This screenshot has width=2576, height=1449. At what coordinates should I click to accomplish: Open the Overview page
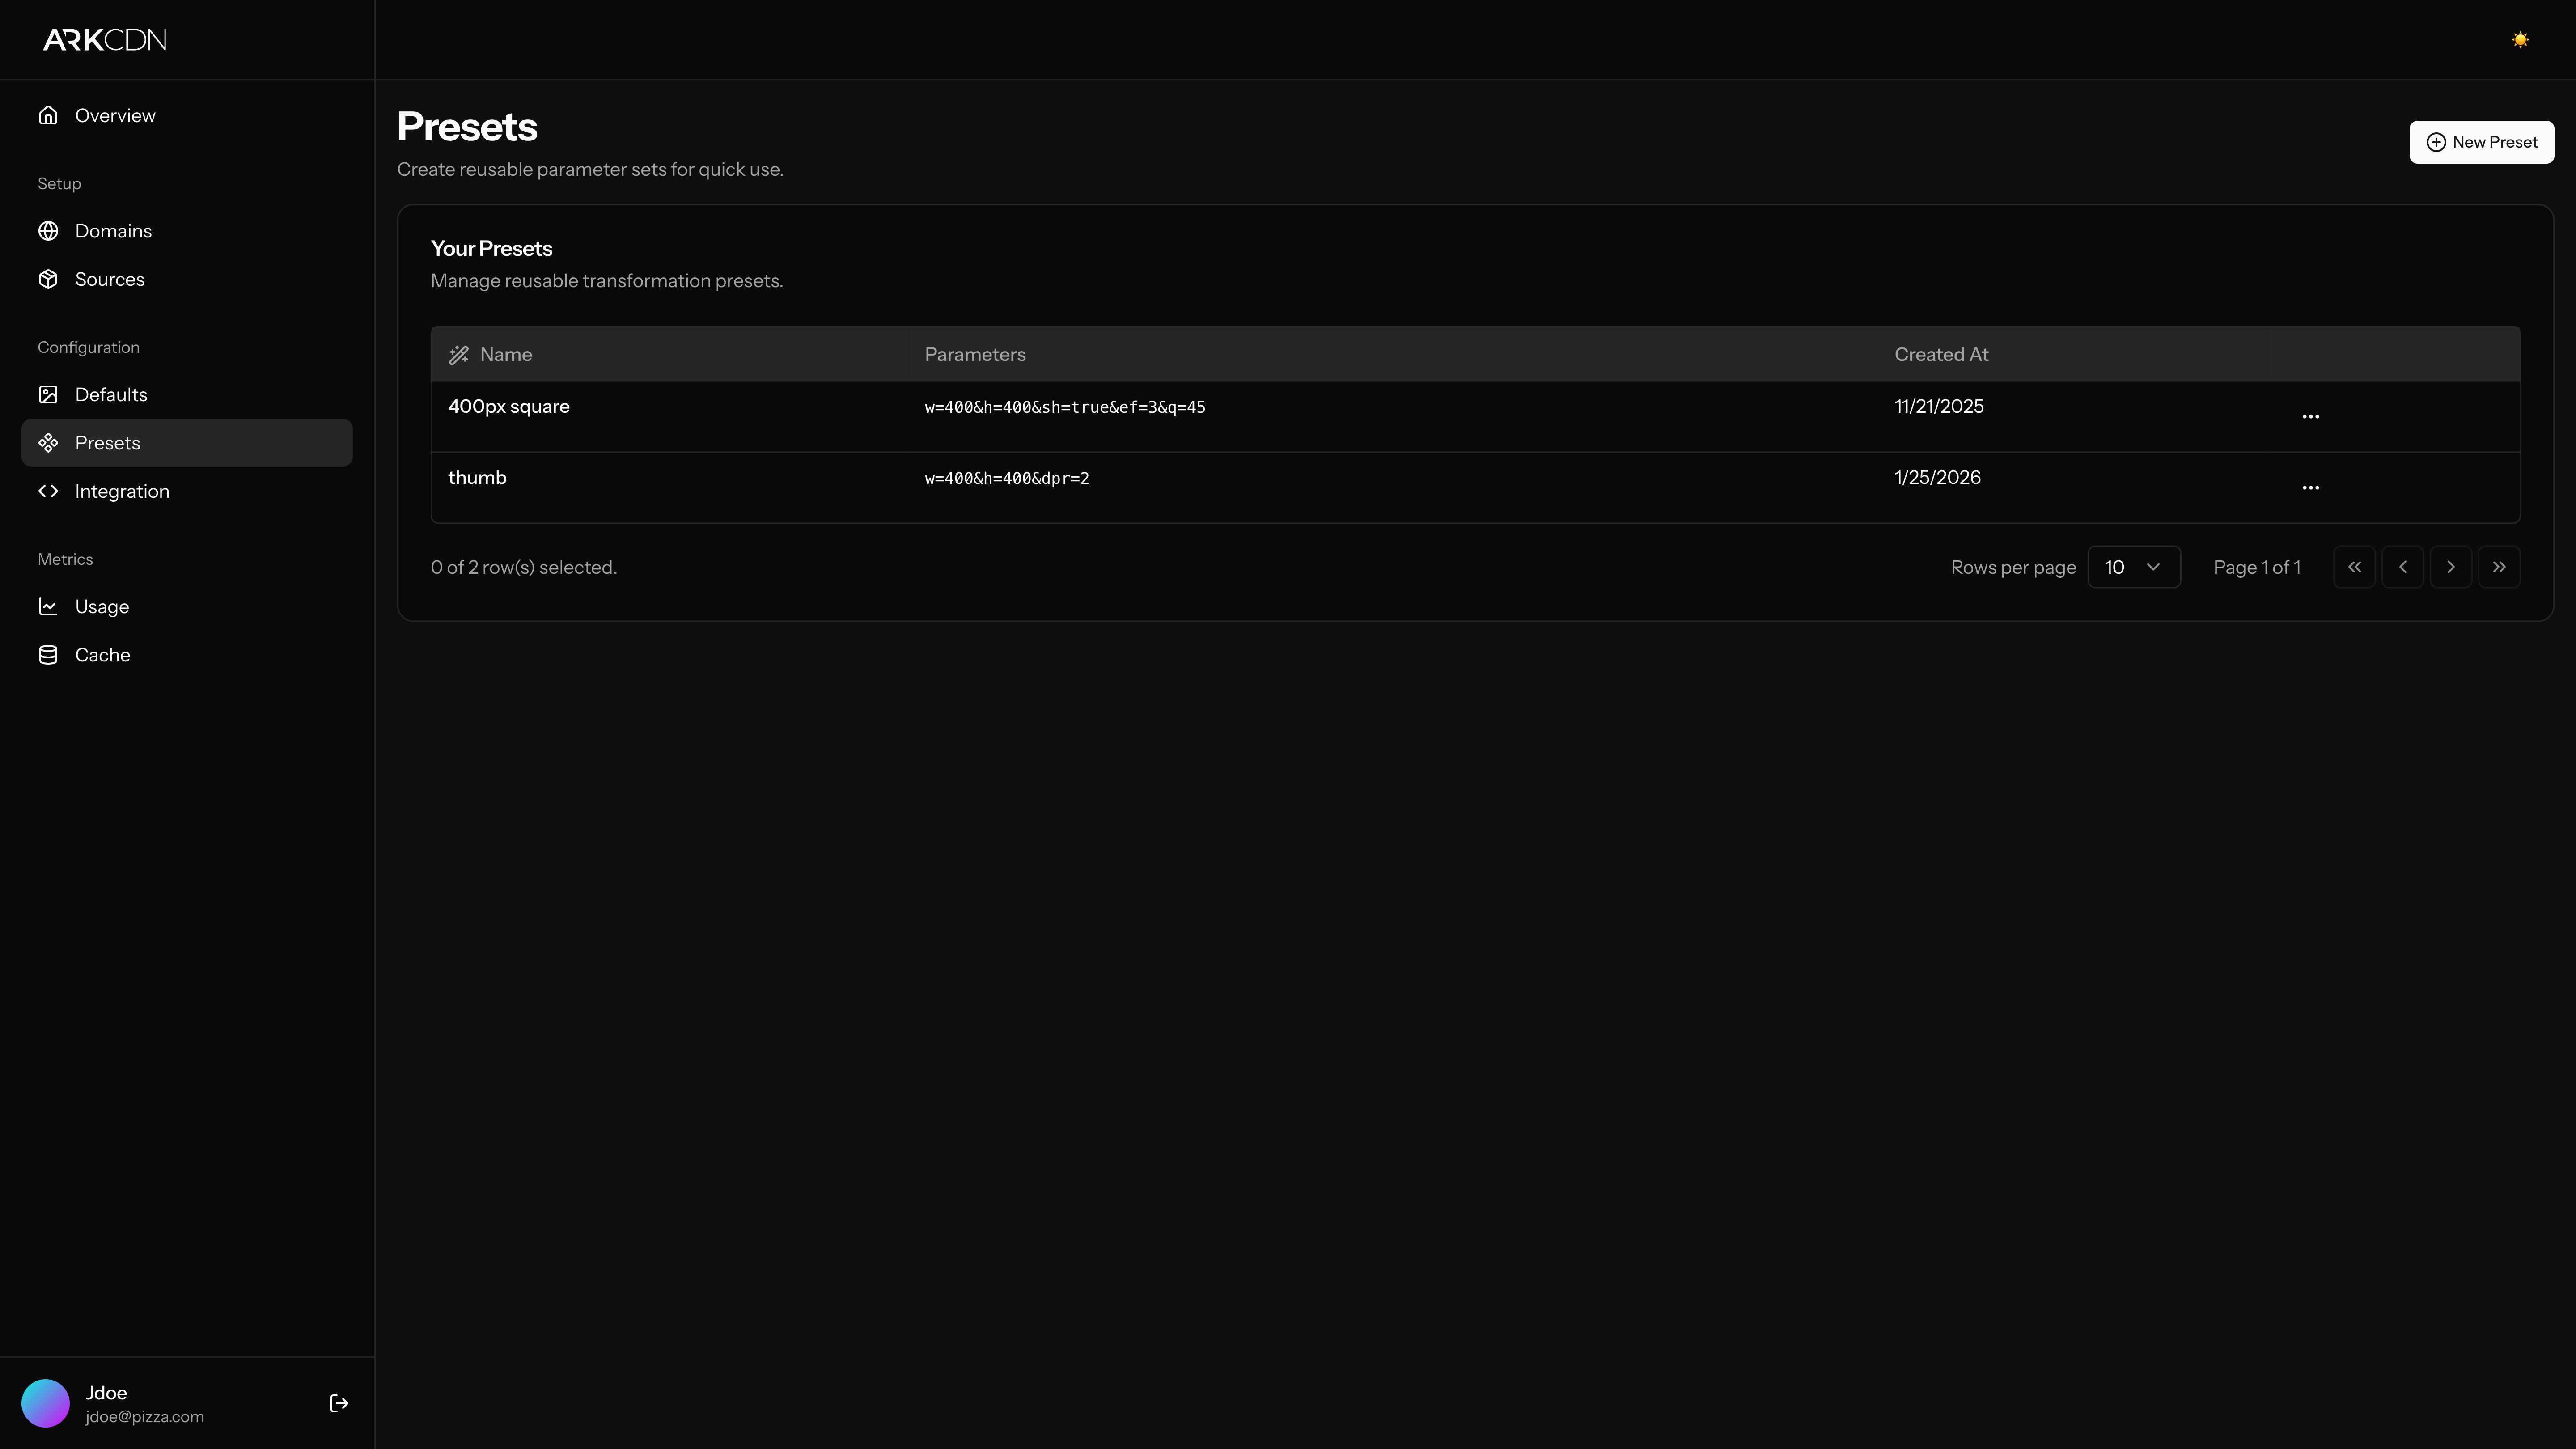(x=187, y=115)
